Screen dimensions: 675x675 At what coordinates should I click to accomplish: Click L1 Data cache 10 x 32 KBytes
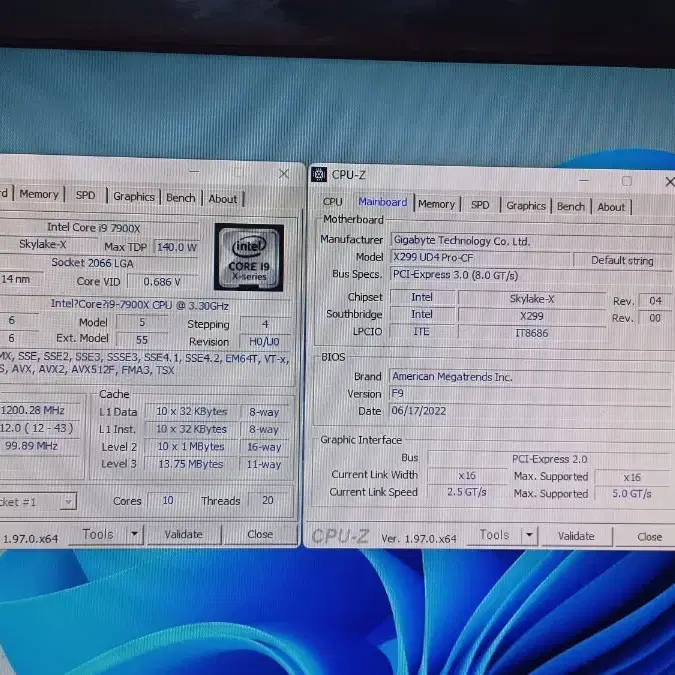[x=192, y=411]
